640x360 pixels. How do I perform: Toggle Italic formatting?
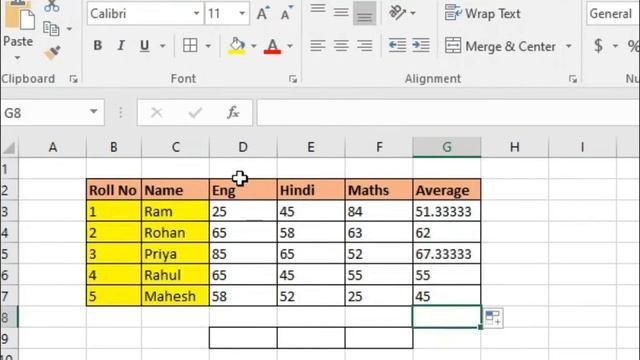[121, 45]
